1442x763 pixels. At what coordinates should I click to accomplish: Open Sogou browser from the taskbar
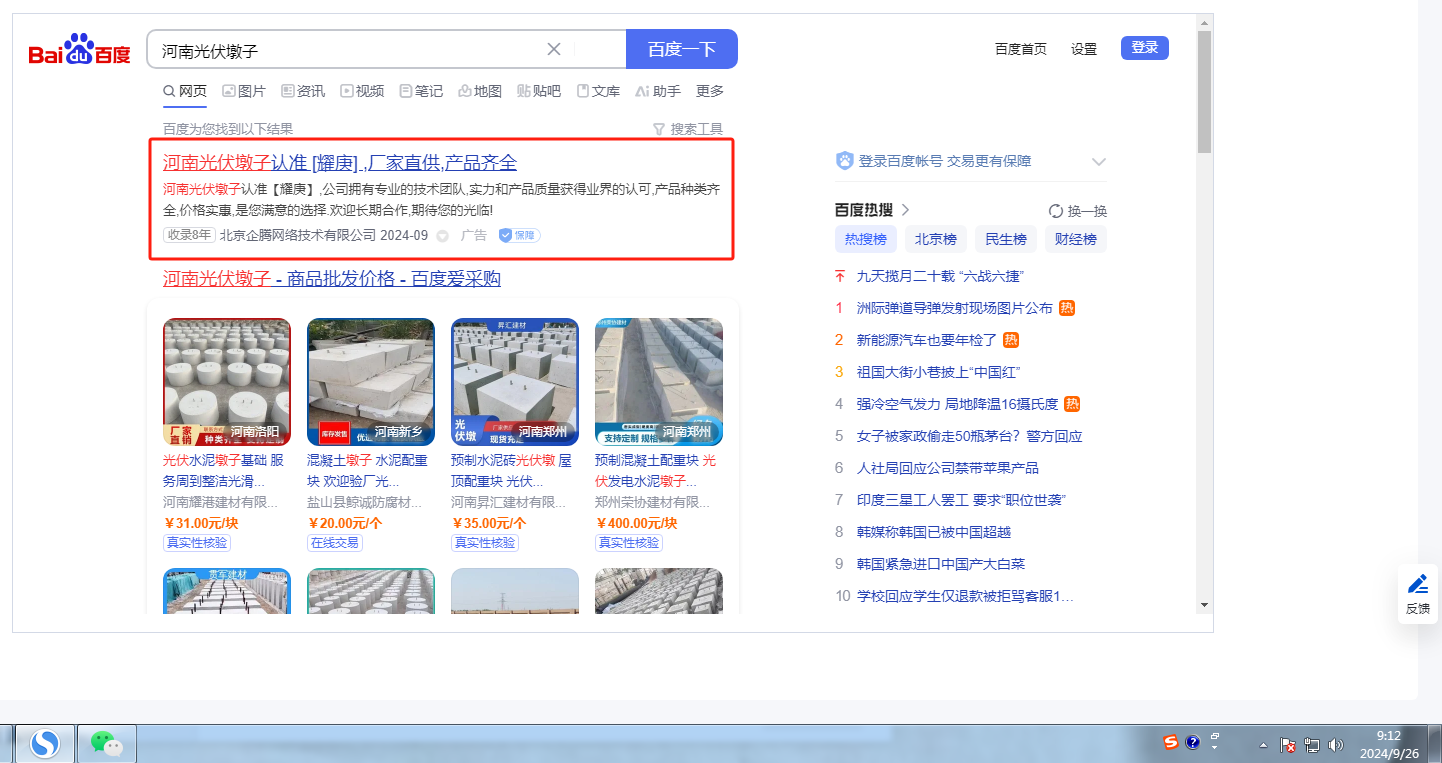point(44,743)
